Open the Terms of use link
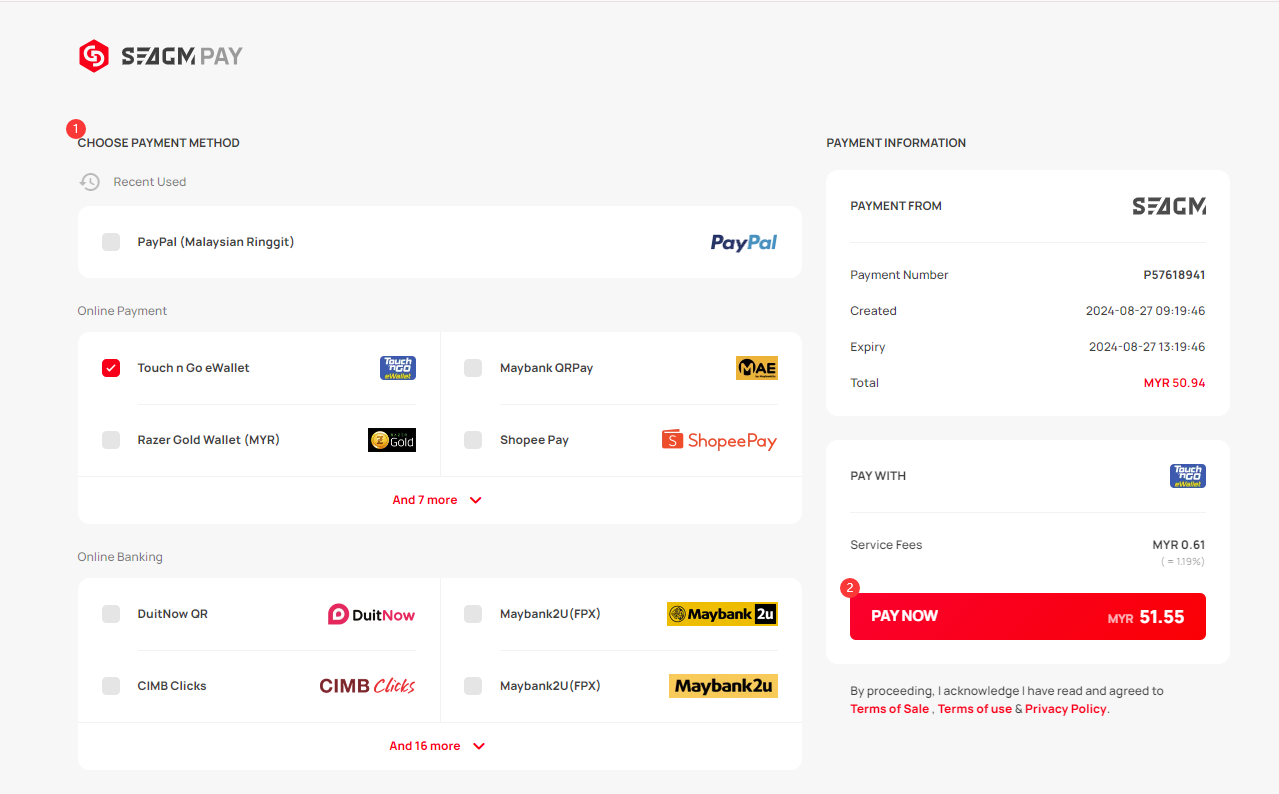This screenshot has width=1279, height=794. tap(974, 709)
